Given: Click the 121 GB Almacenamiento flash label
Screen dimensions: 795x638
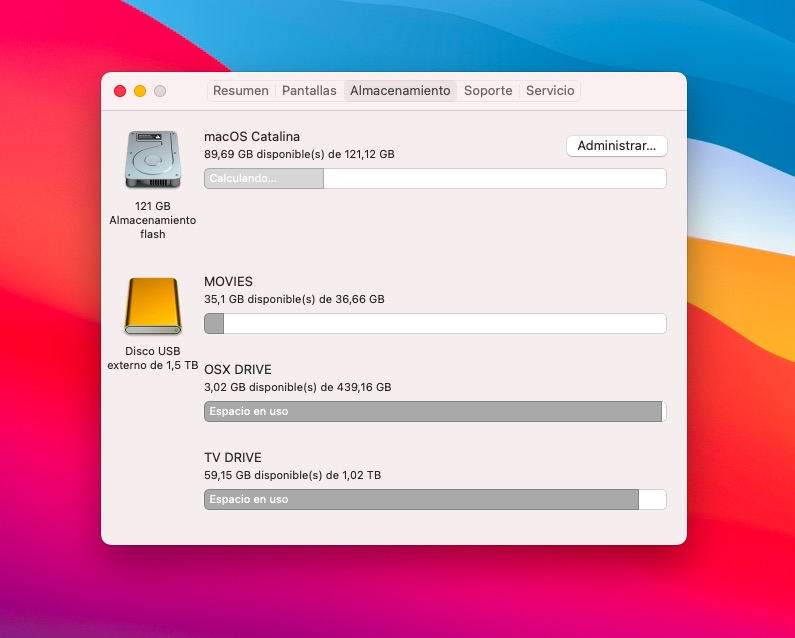Looking at the screenshot, I should point(152,220).
